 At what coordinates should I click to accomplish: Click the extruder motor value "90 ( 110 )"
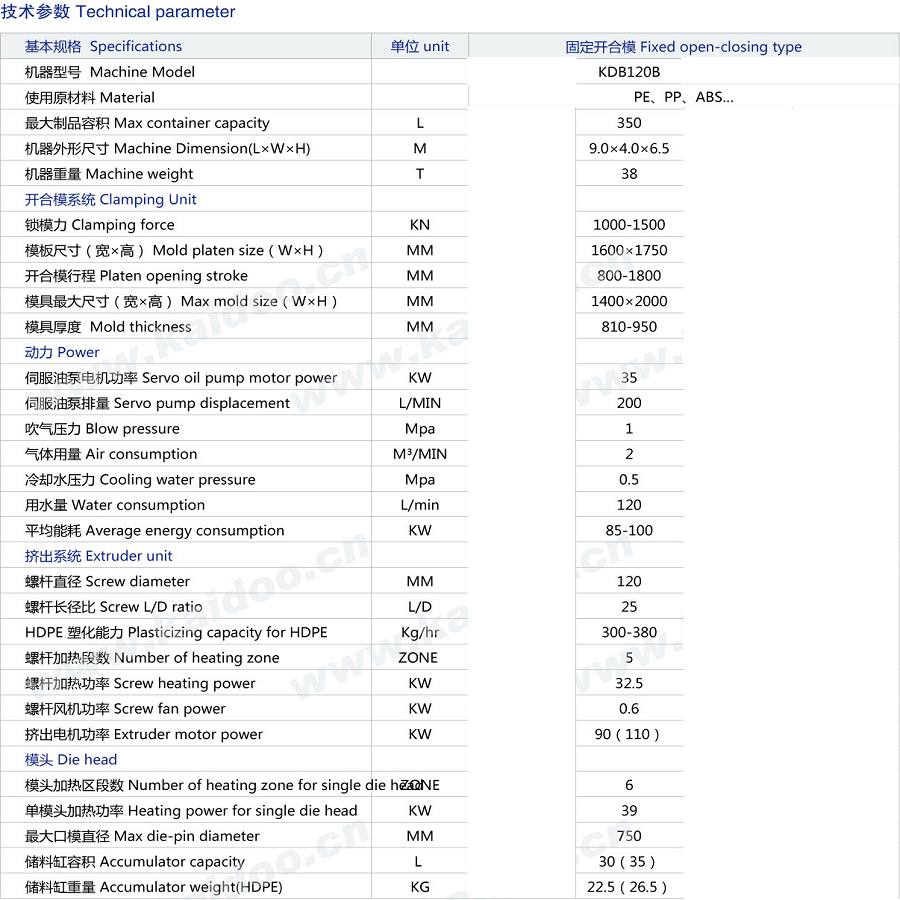pos(627,735)
